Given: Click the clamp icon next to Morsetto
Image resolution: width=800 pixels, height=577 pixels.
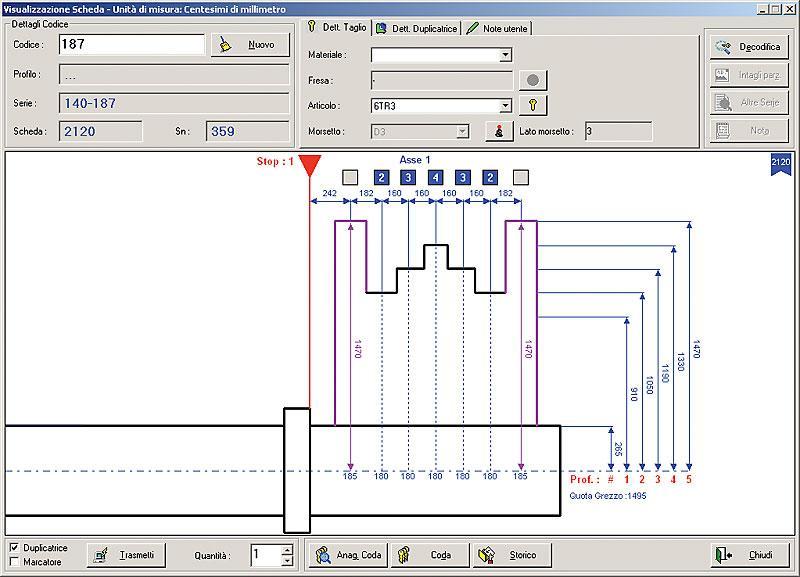Looking at the screenshot, I should 499,131.
